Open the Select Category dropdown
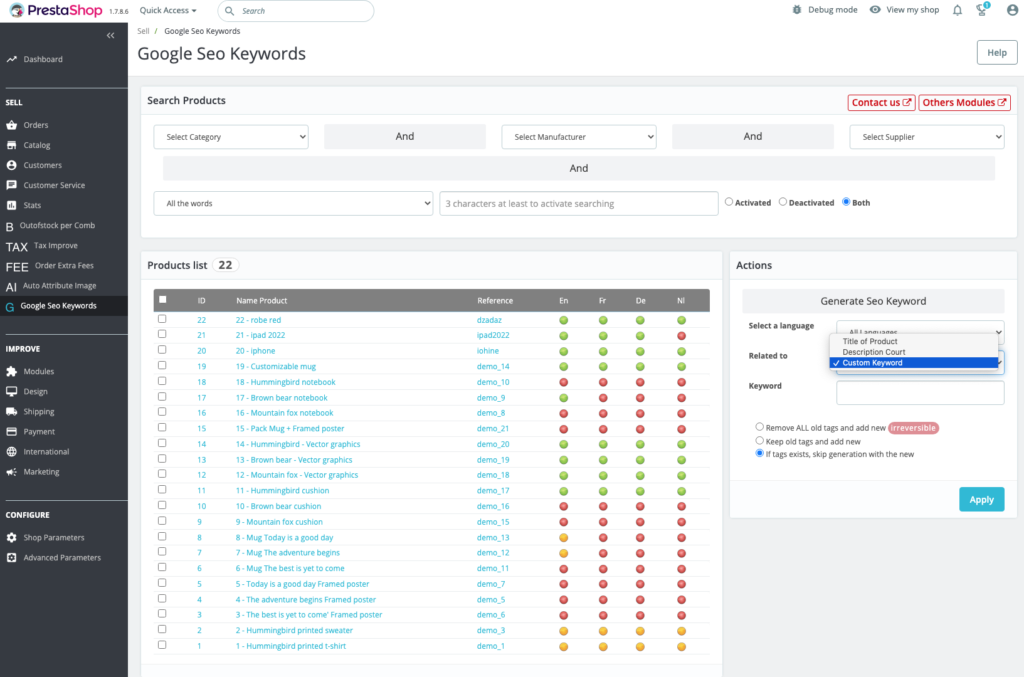Viewport: 1024px width, 677px height. [x=231, y=137]
